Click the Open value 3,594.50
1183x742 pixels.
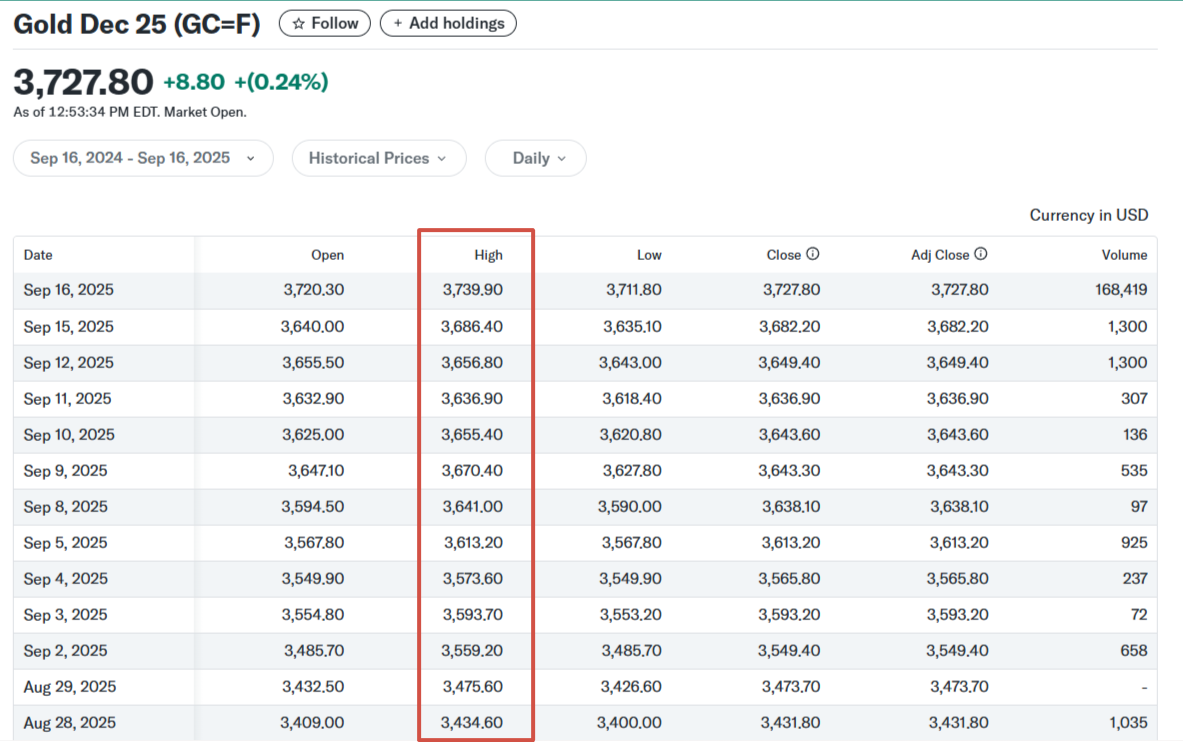click(312, 506)
